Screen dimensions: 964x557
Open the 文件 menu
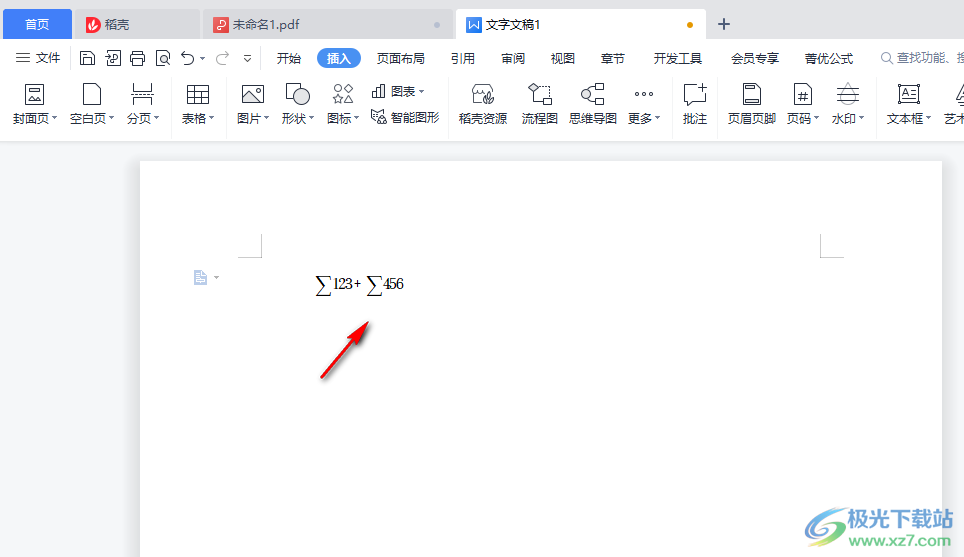(x=38, y=58)
